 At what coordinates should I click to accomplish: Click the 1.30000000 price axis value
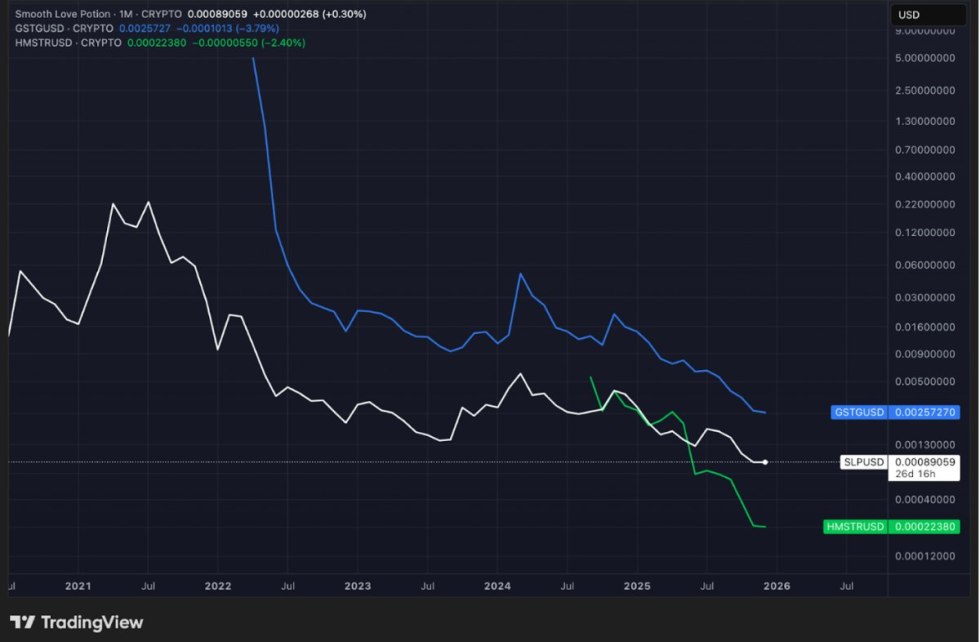[x=925, y=121]
